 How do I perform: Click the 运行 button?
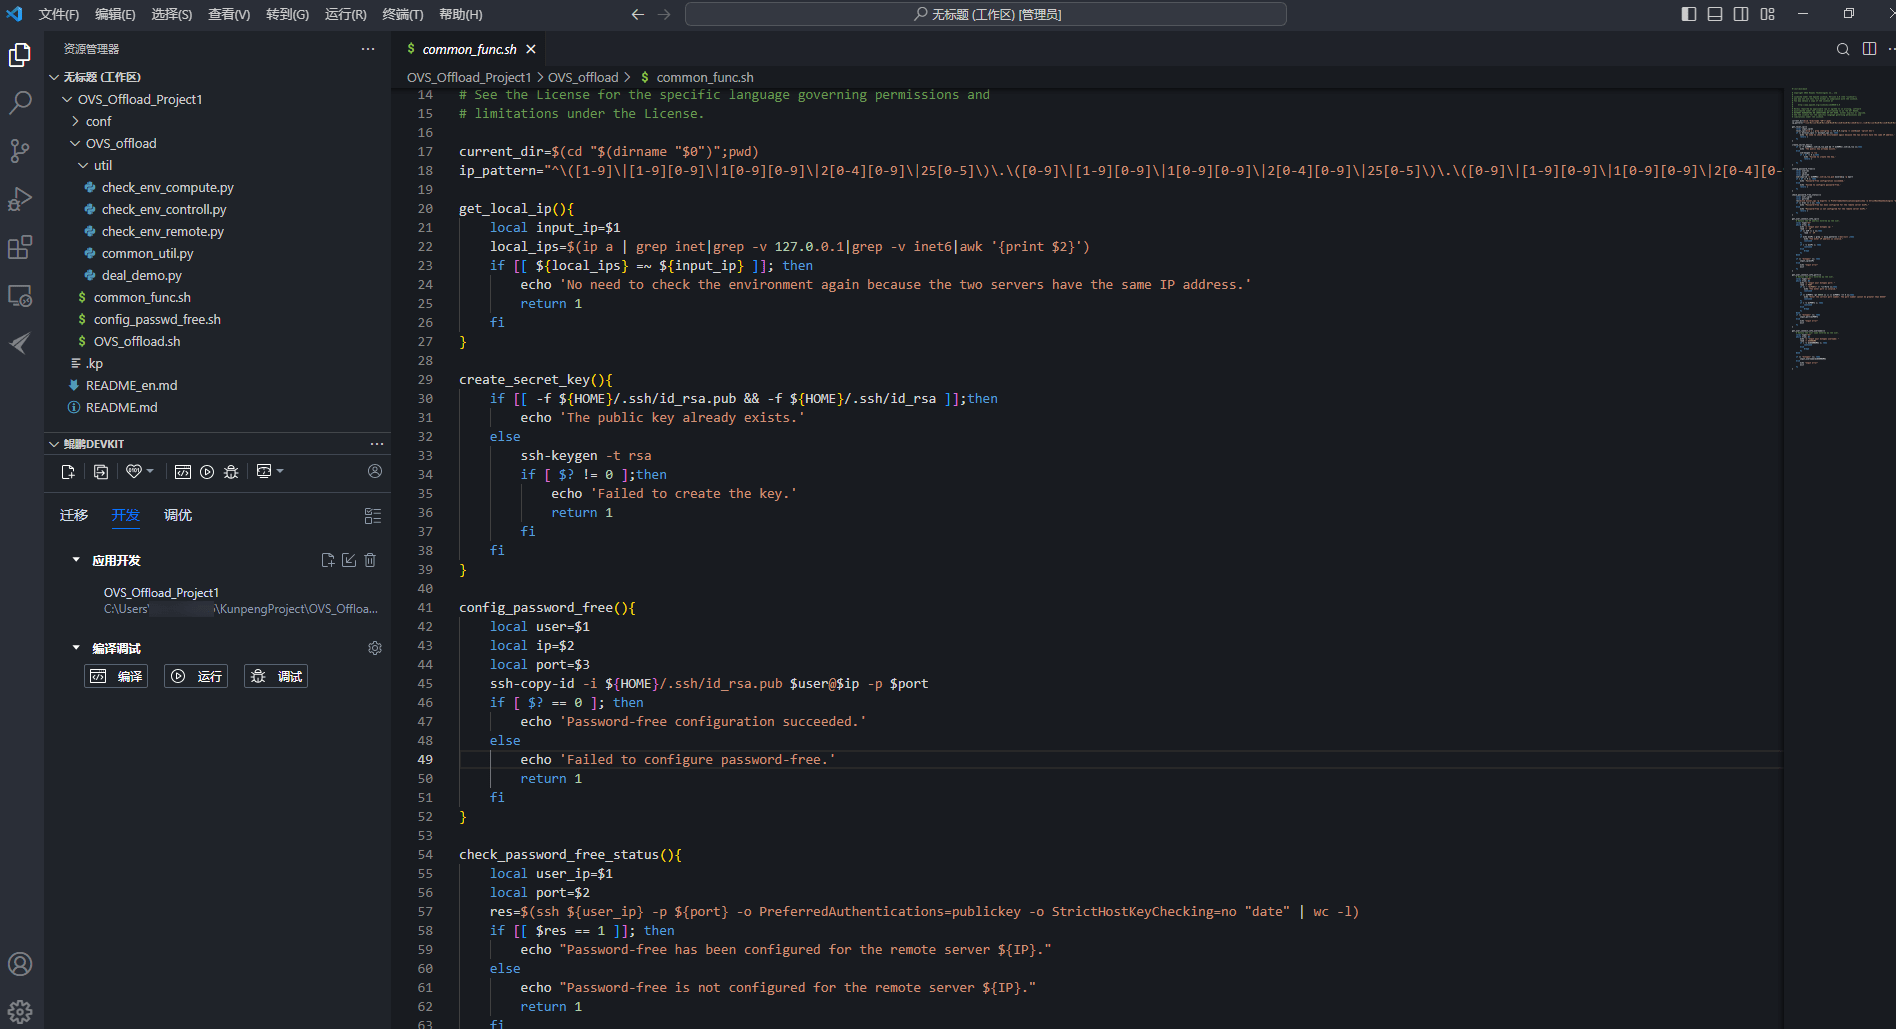click(196, 676)
